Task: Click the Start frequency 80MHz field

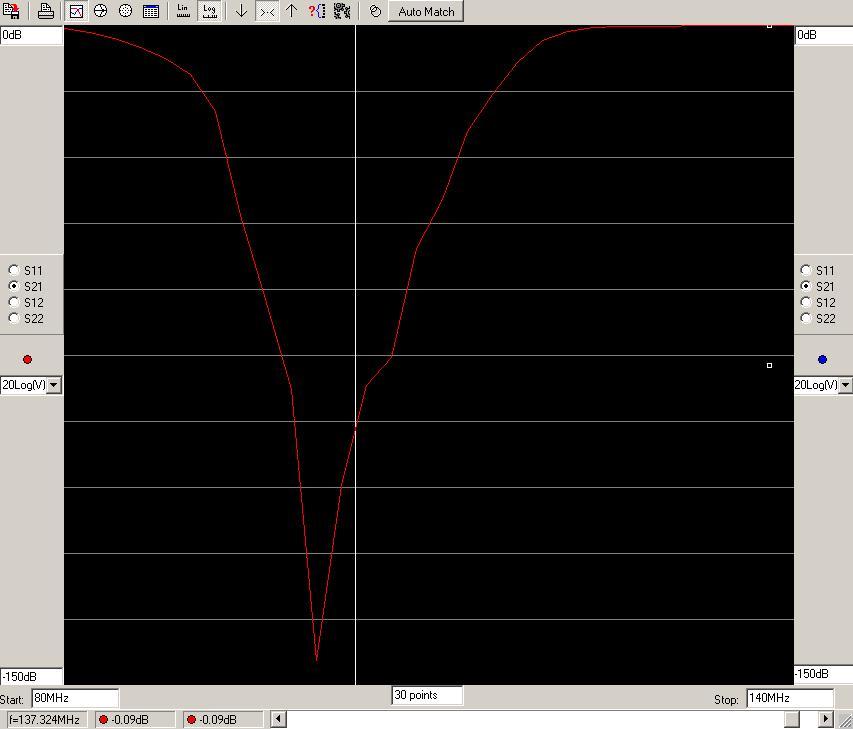Action: coord(75,698)
